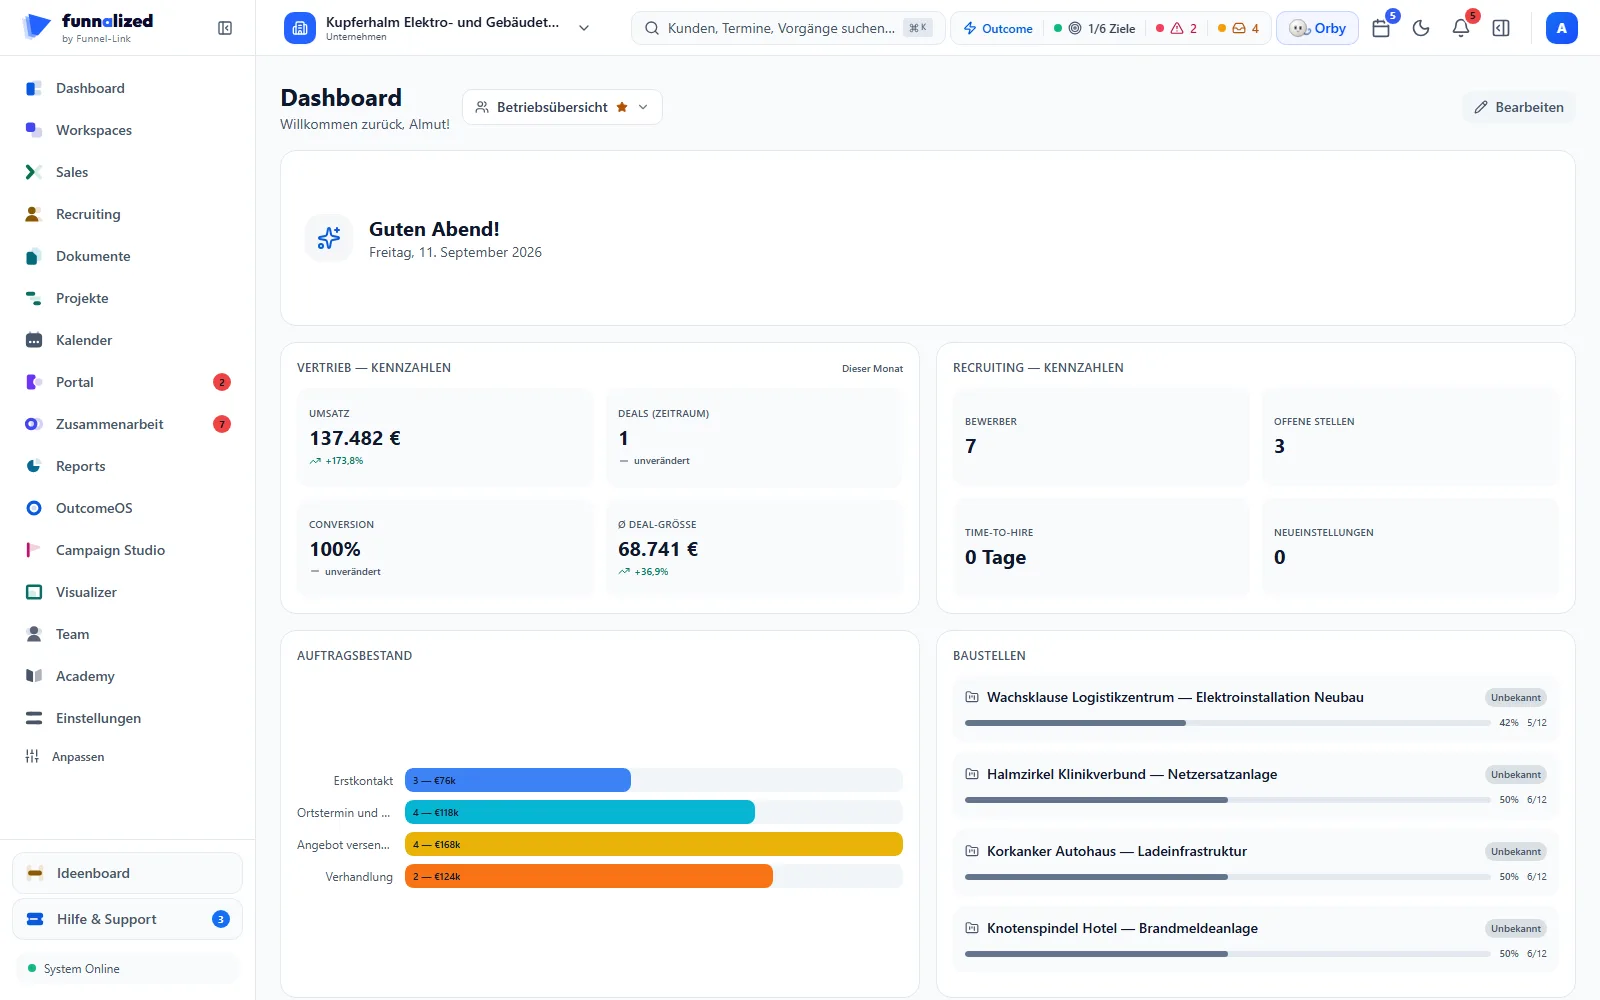Open user avatar A menu

point(1561,28)
